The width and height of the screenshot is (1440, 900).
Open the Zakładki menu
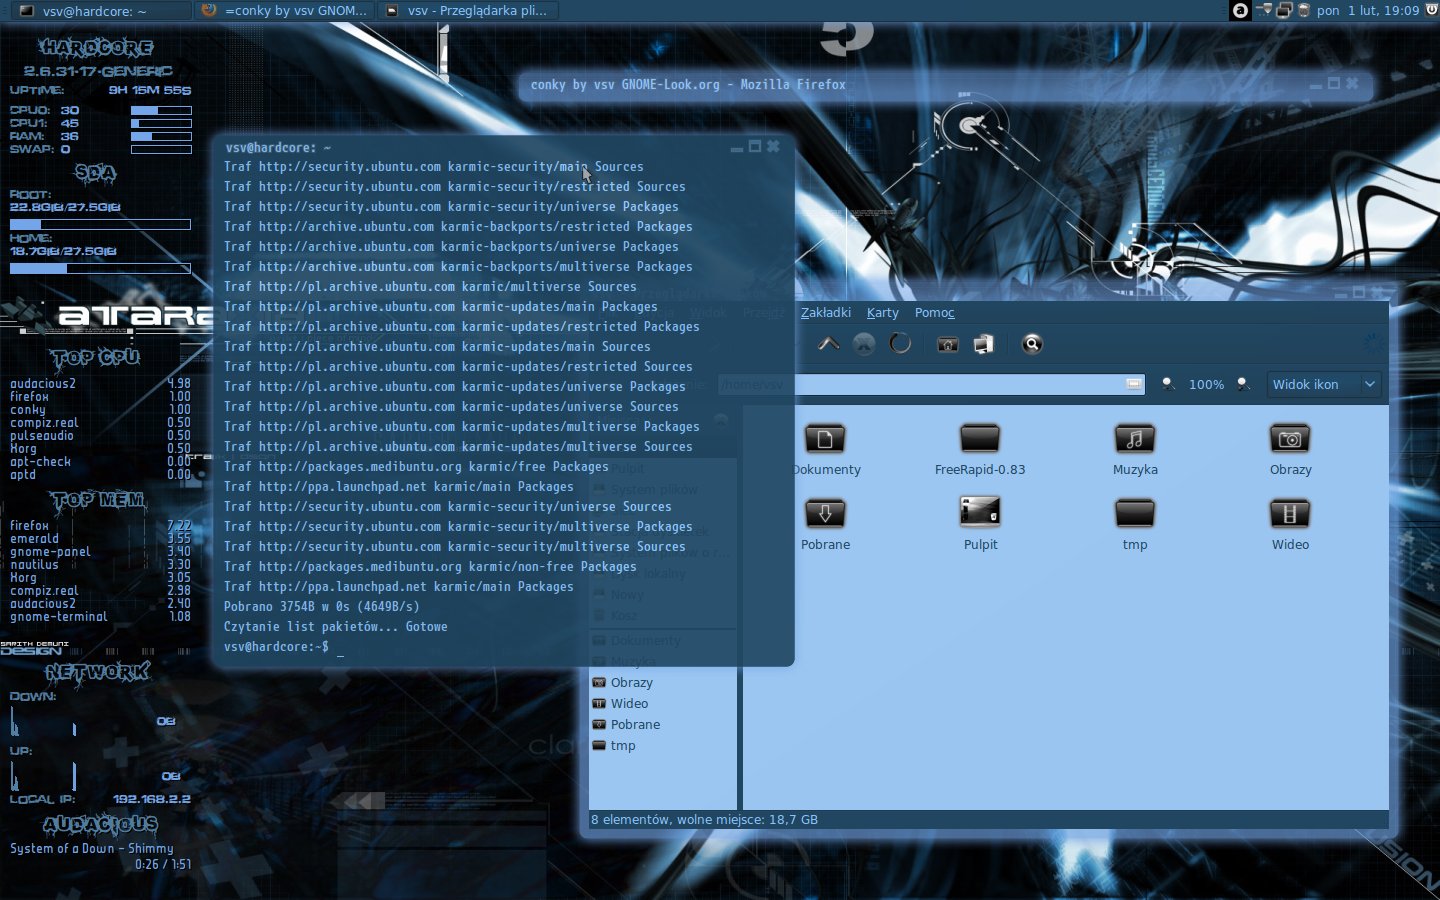825,313
